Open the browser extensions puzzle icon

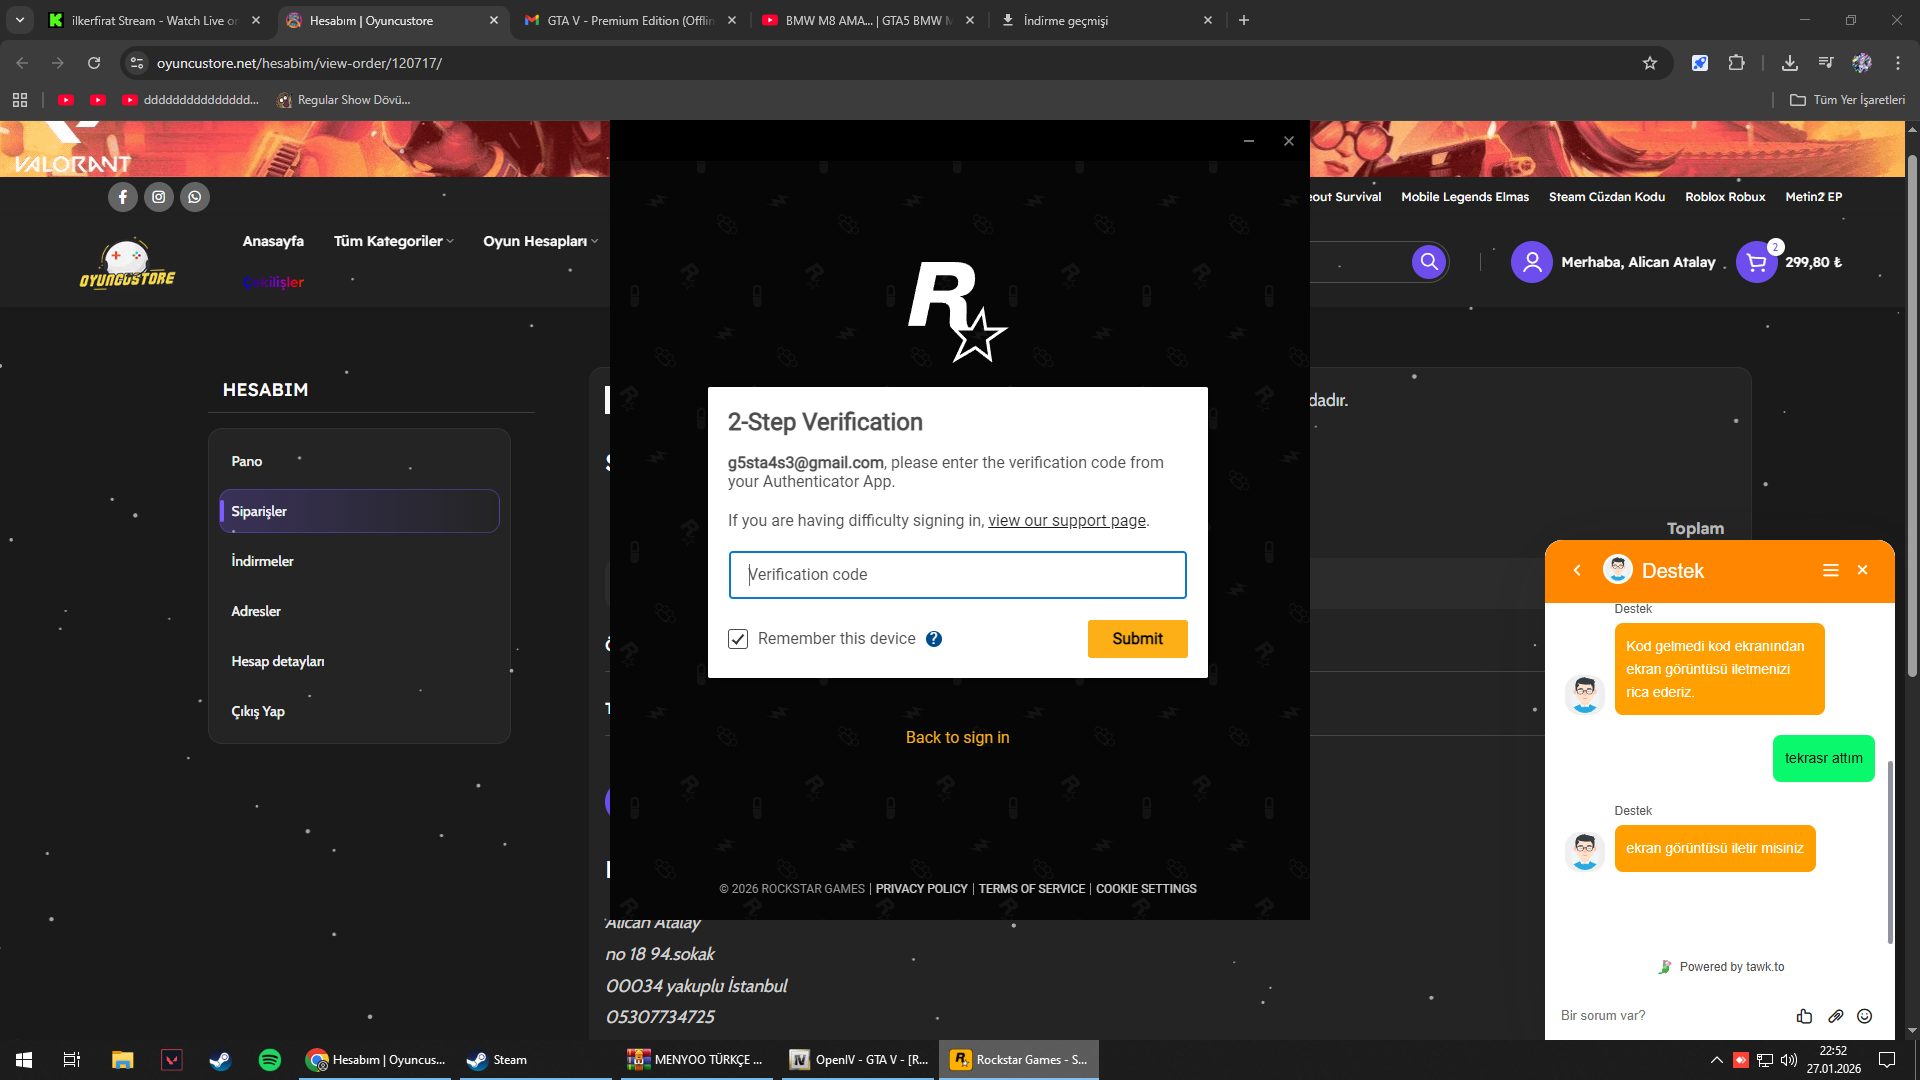pos(1737,63)
